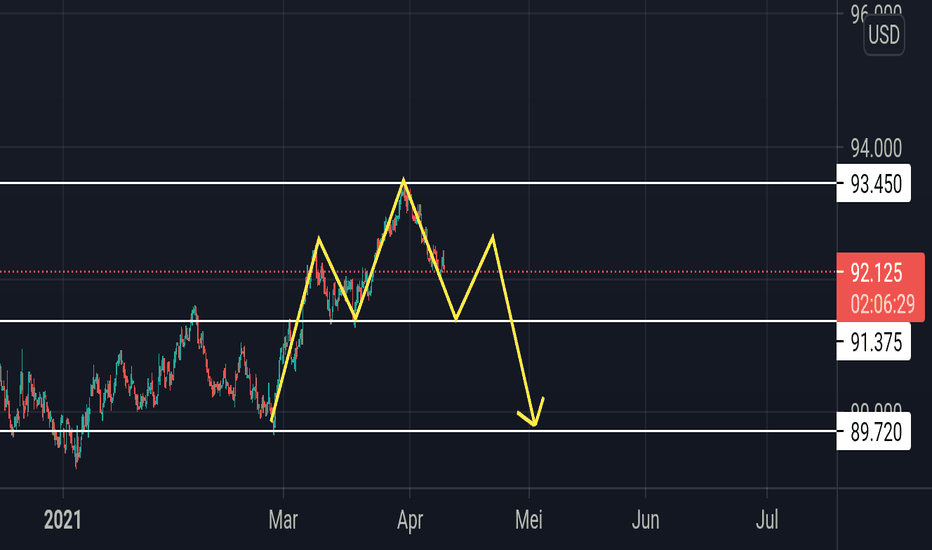The height and width of the screenshot is (550, 932).
Task: Click the Jul label on time axis
Action: point(767,520)
